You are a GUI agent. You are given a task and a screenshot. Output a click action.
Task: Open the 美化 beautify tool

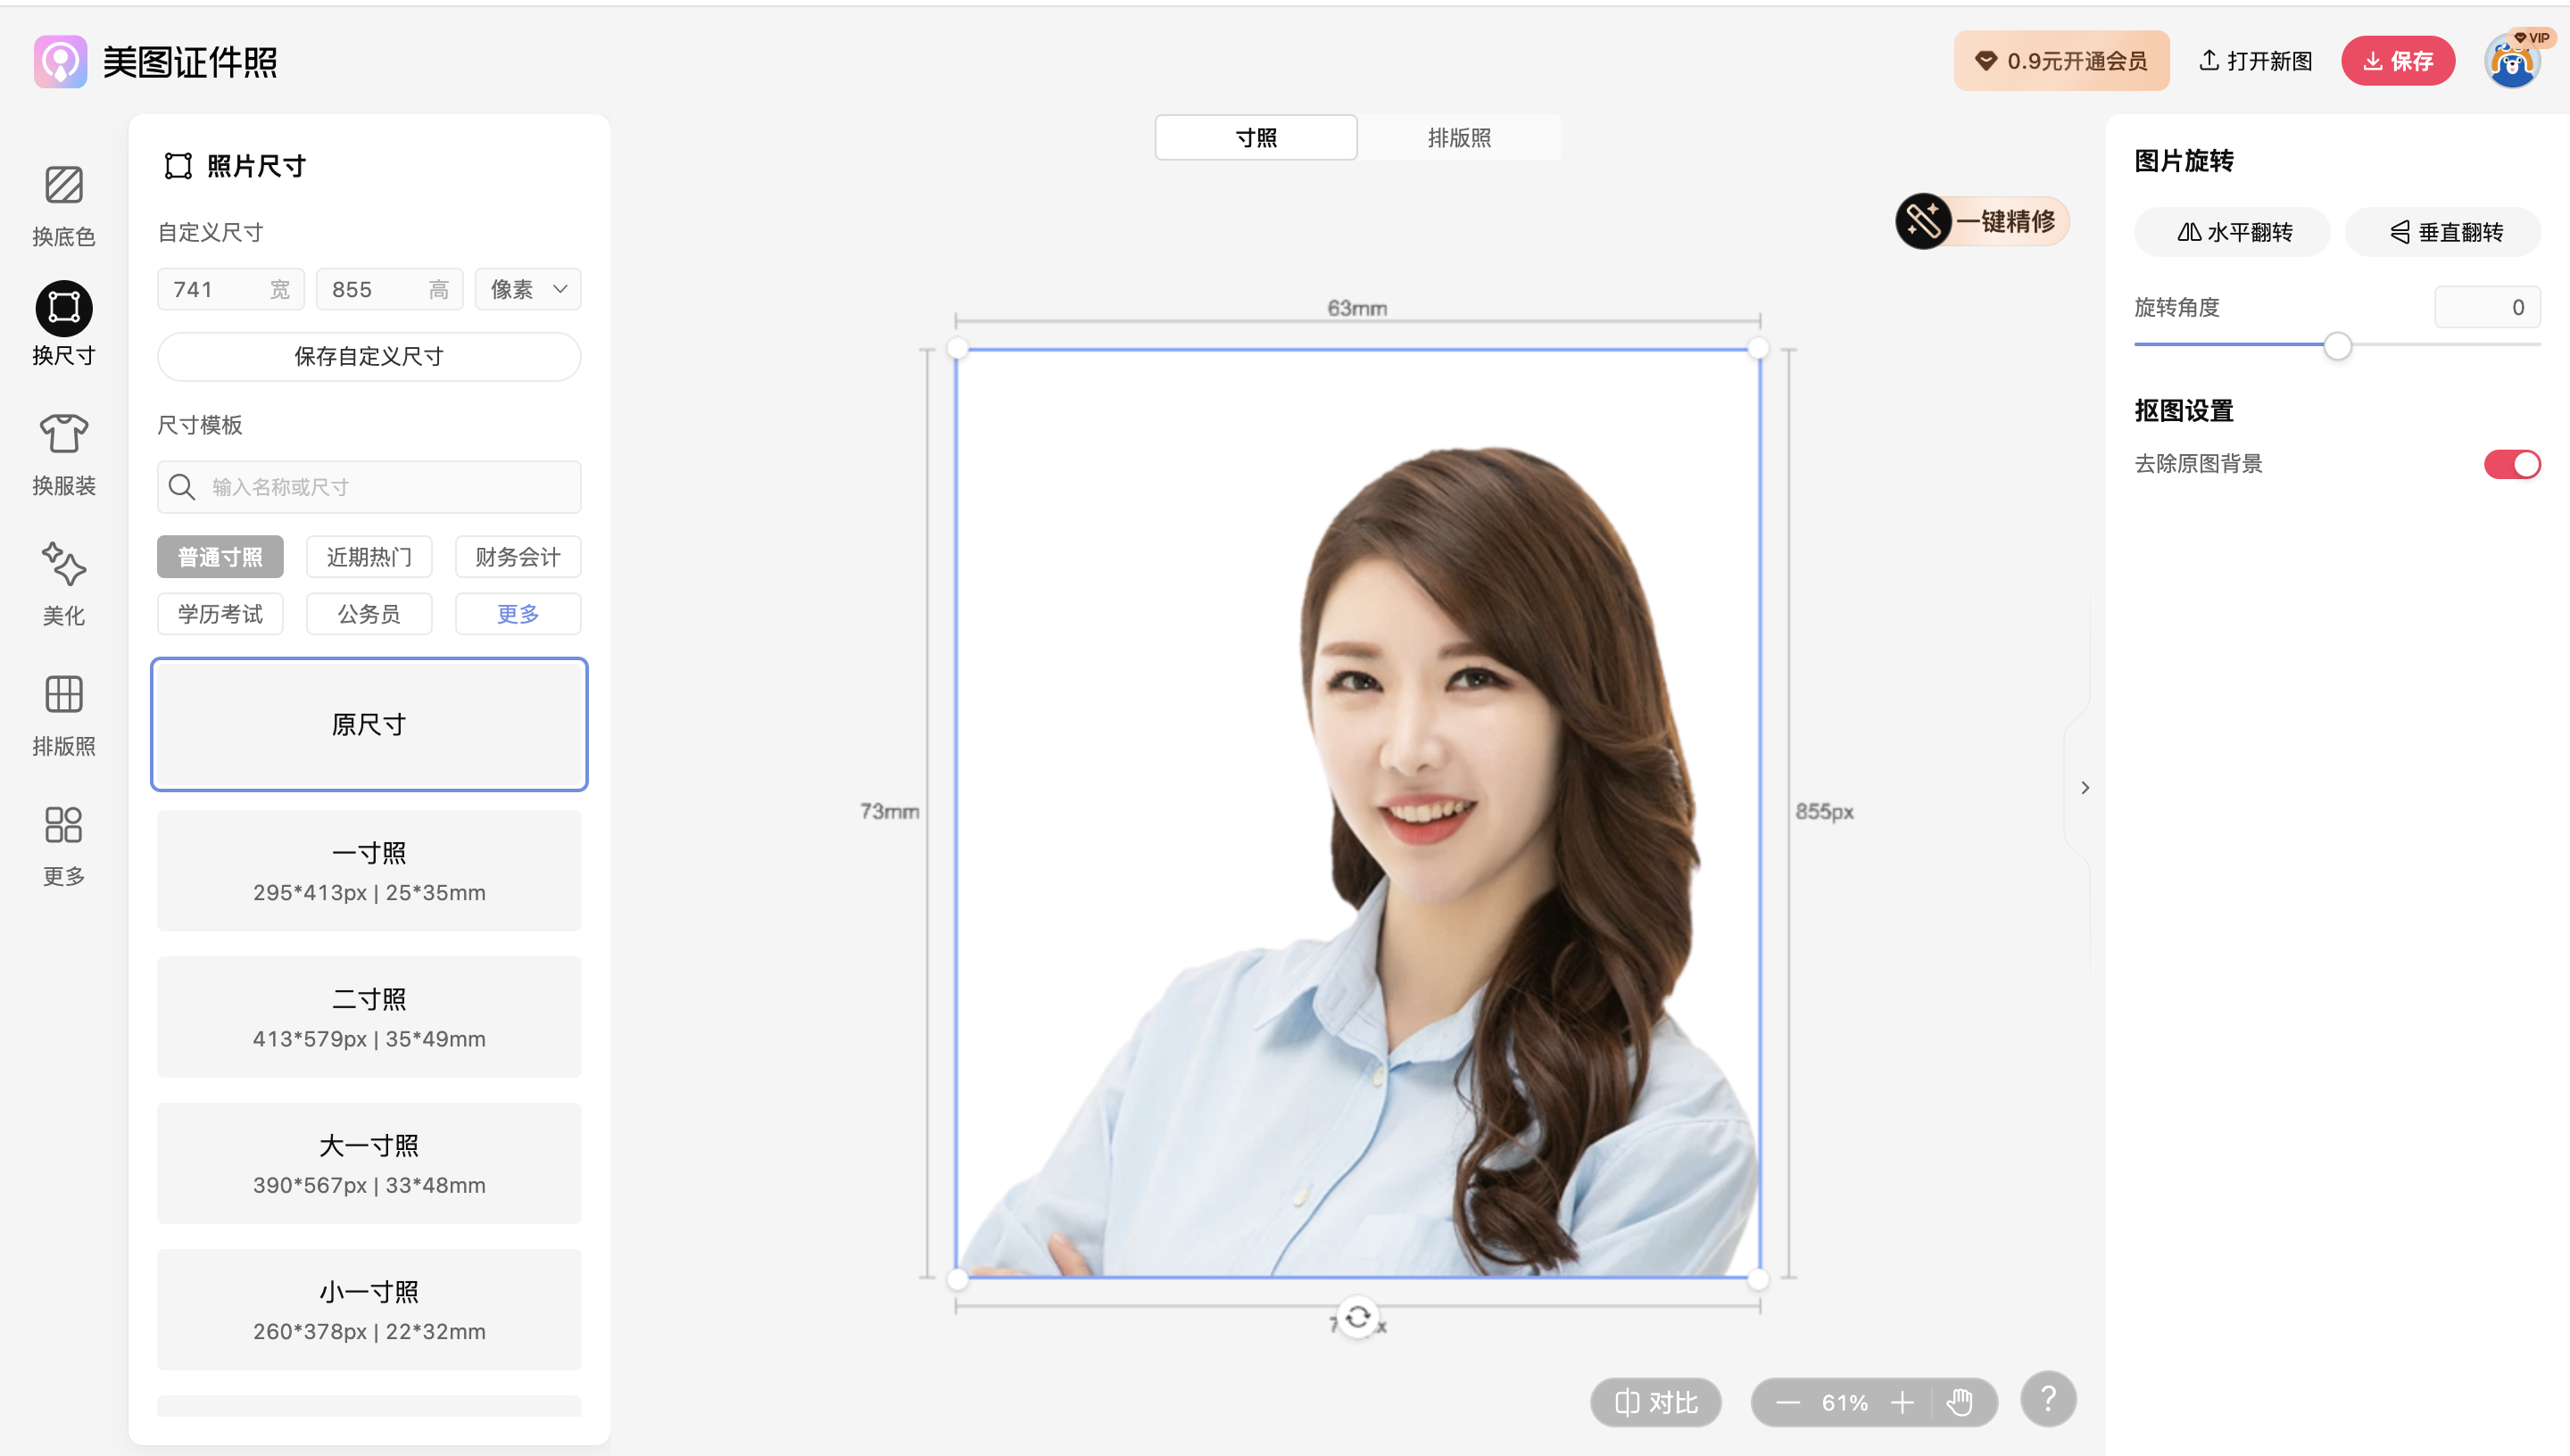point(63,565)
